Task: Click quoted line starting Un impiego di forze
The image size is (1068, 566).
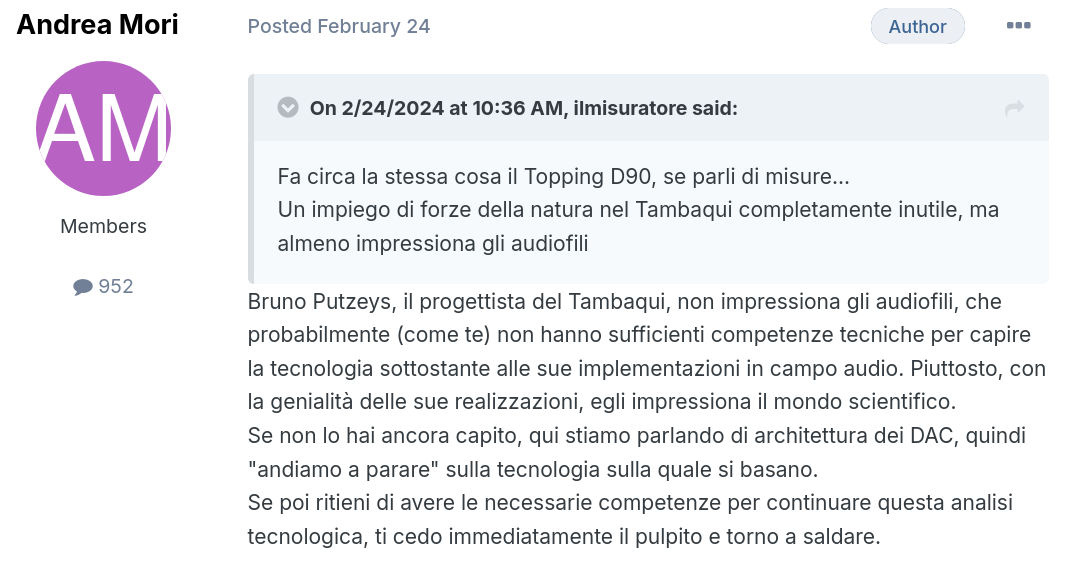Action: 638,210
